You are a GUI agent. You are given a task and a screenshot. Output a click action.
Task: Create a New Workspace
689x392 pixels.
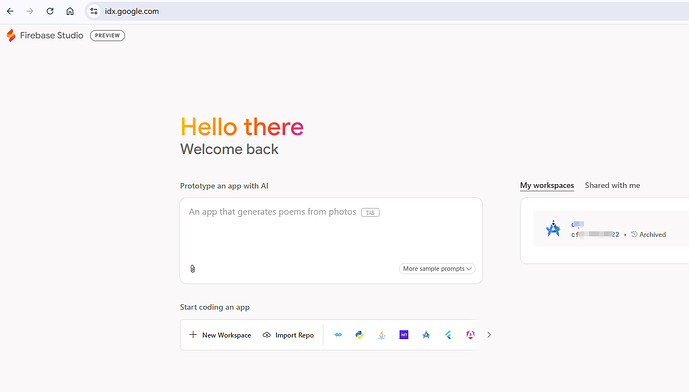[x=220, y=335]
